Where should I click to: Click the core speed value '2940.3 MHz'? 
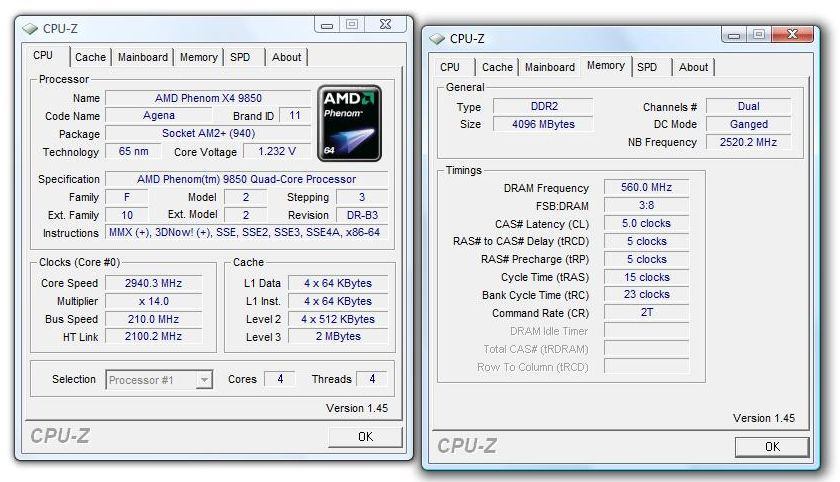[153, 283]
